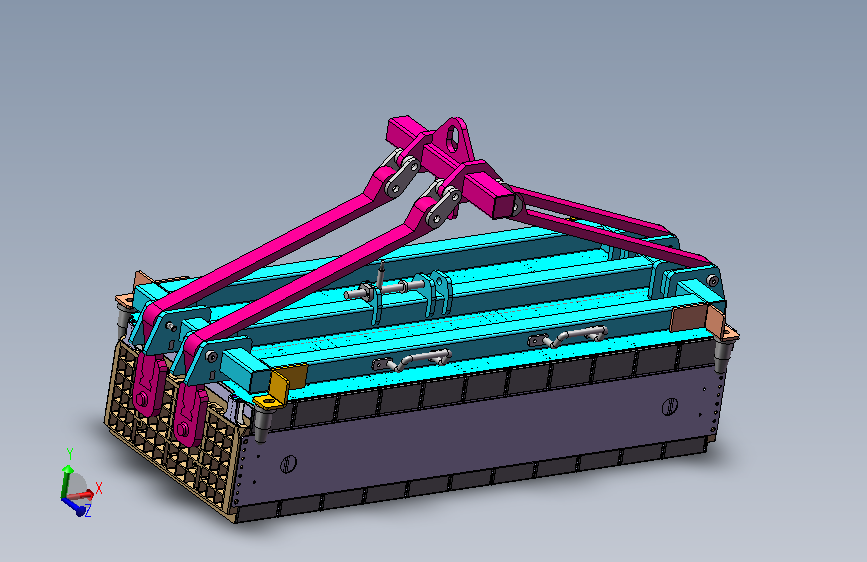Select the right-end gray corner pin
The image size is (867, 562).
[724, 355]
